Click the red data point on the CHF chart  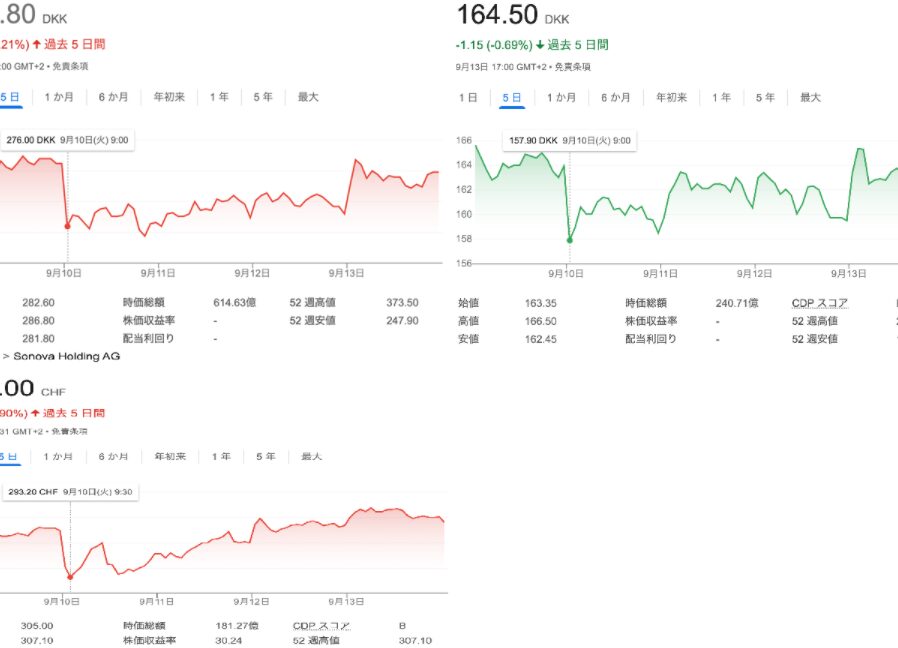pyautogui.click(x=69, y=577)
